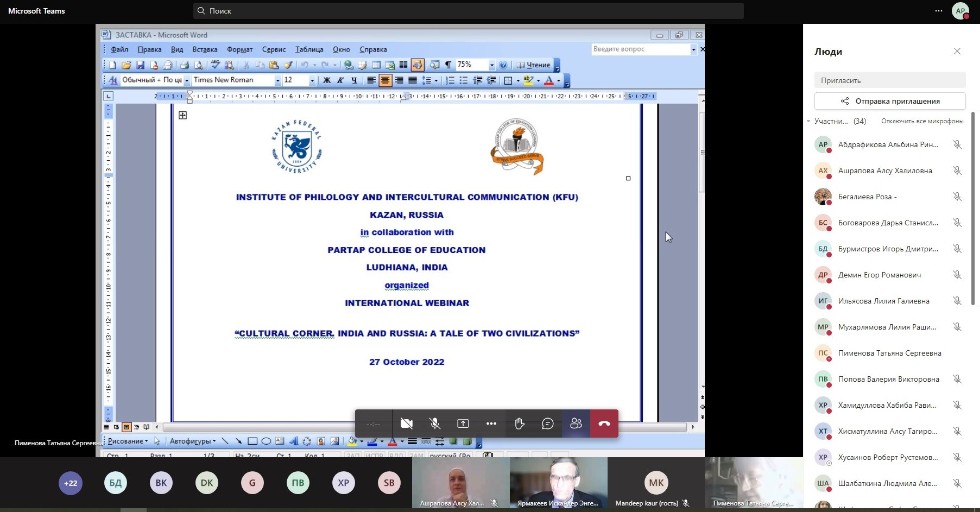Open the meeting chat
This screenshot has height=512, width=980.
(x=548, y=424)
